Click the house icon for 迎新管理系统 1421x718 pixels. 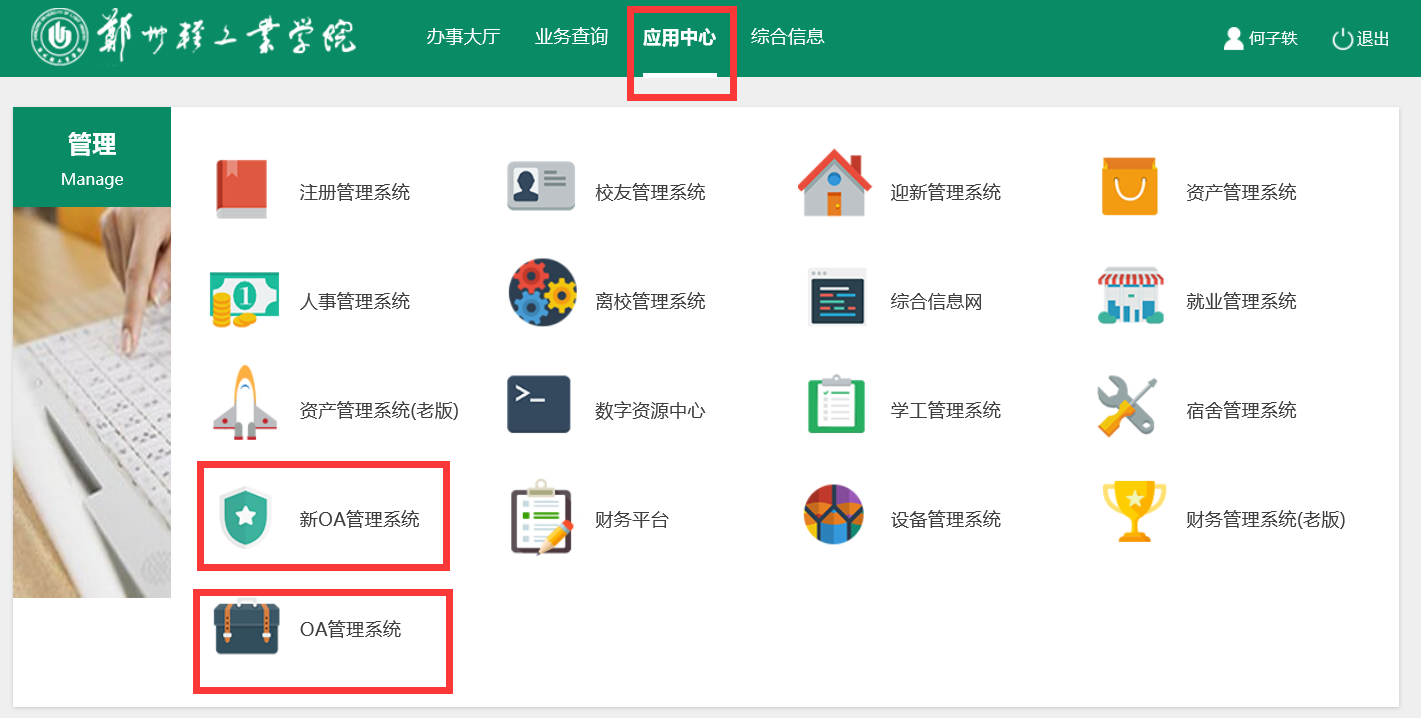[x=834, y=184]
